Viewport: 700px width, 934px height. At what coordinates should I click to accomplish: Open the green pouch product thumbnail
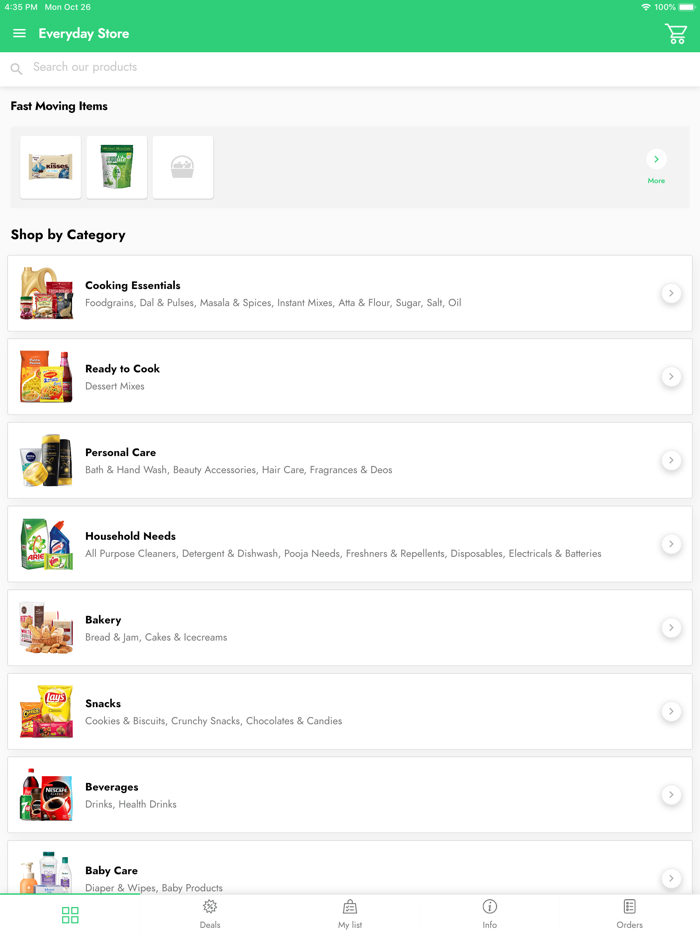point(117,167)
